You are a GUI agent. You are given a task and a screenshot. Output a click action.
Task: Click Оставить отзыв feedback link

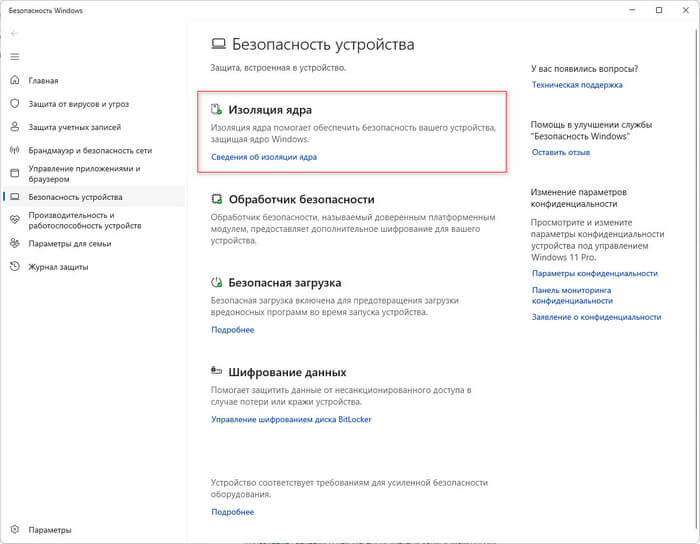click(x=560, y=152)
